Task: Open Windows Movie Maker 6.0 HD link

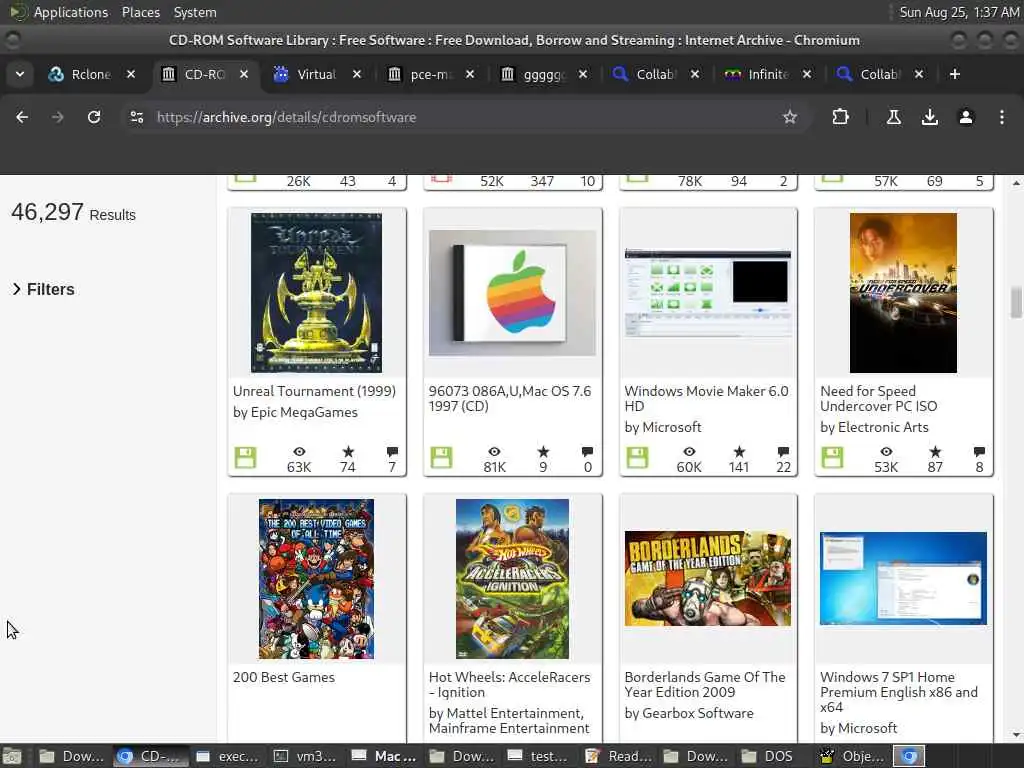Action: (x=706, y=398)
